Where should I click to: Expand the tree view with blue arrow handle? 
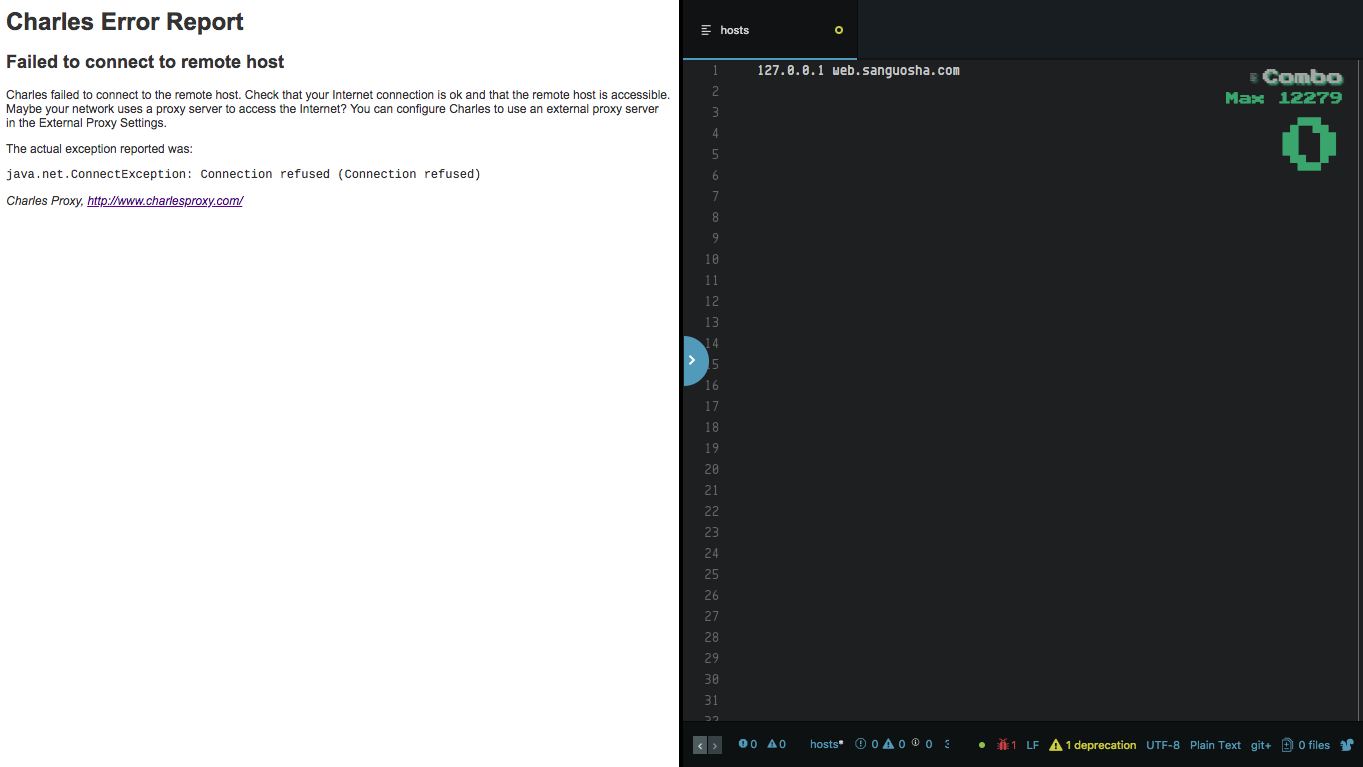(694, 360)
